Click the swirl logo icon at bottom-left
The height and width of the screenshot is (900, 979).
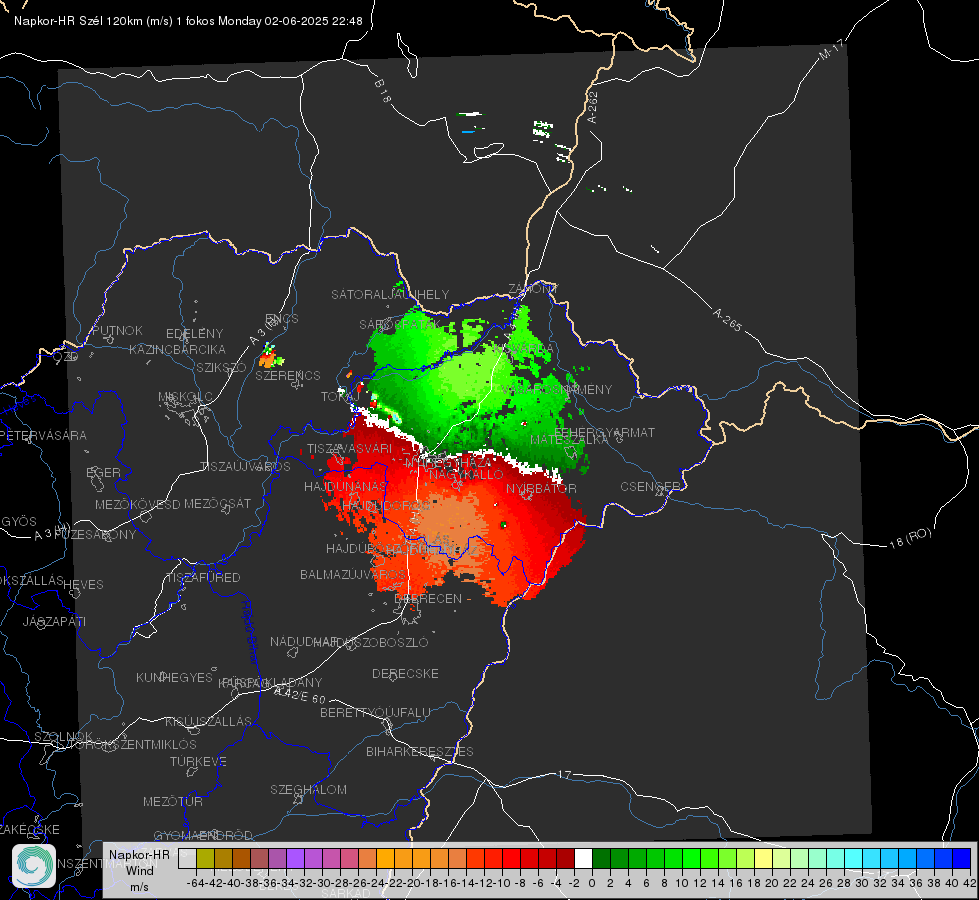click(x=34, y=866)
